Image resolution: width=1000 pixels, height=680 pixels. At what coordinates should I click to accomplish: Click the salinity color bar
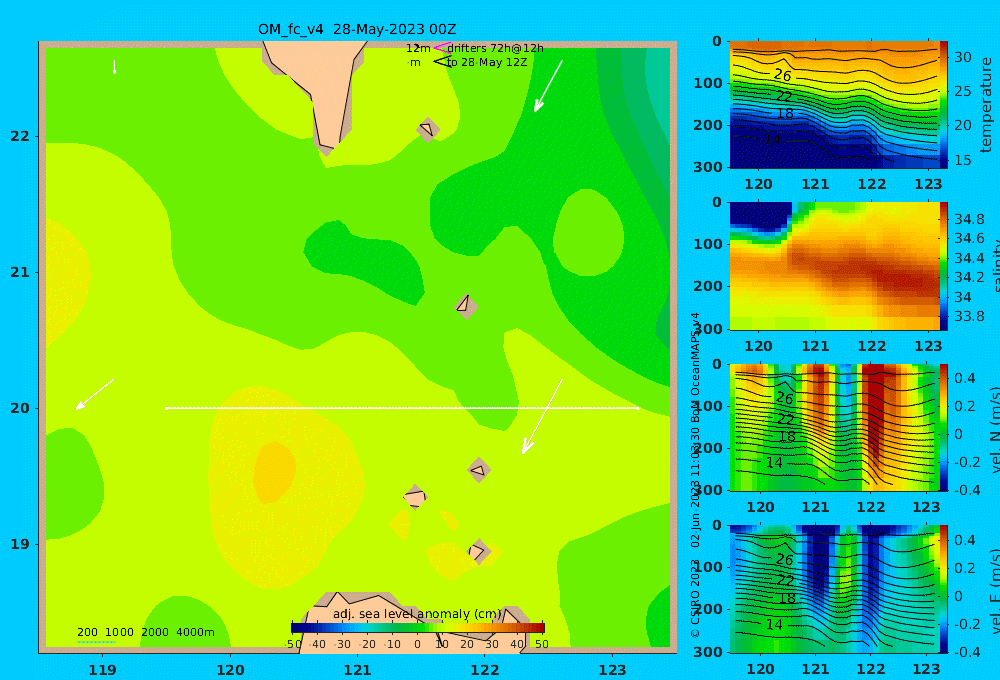coord(944,266)
